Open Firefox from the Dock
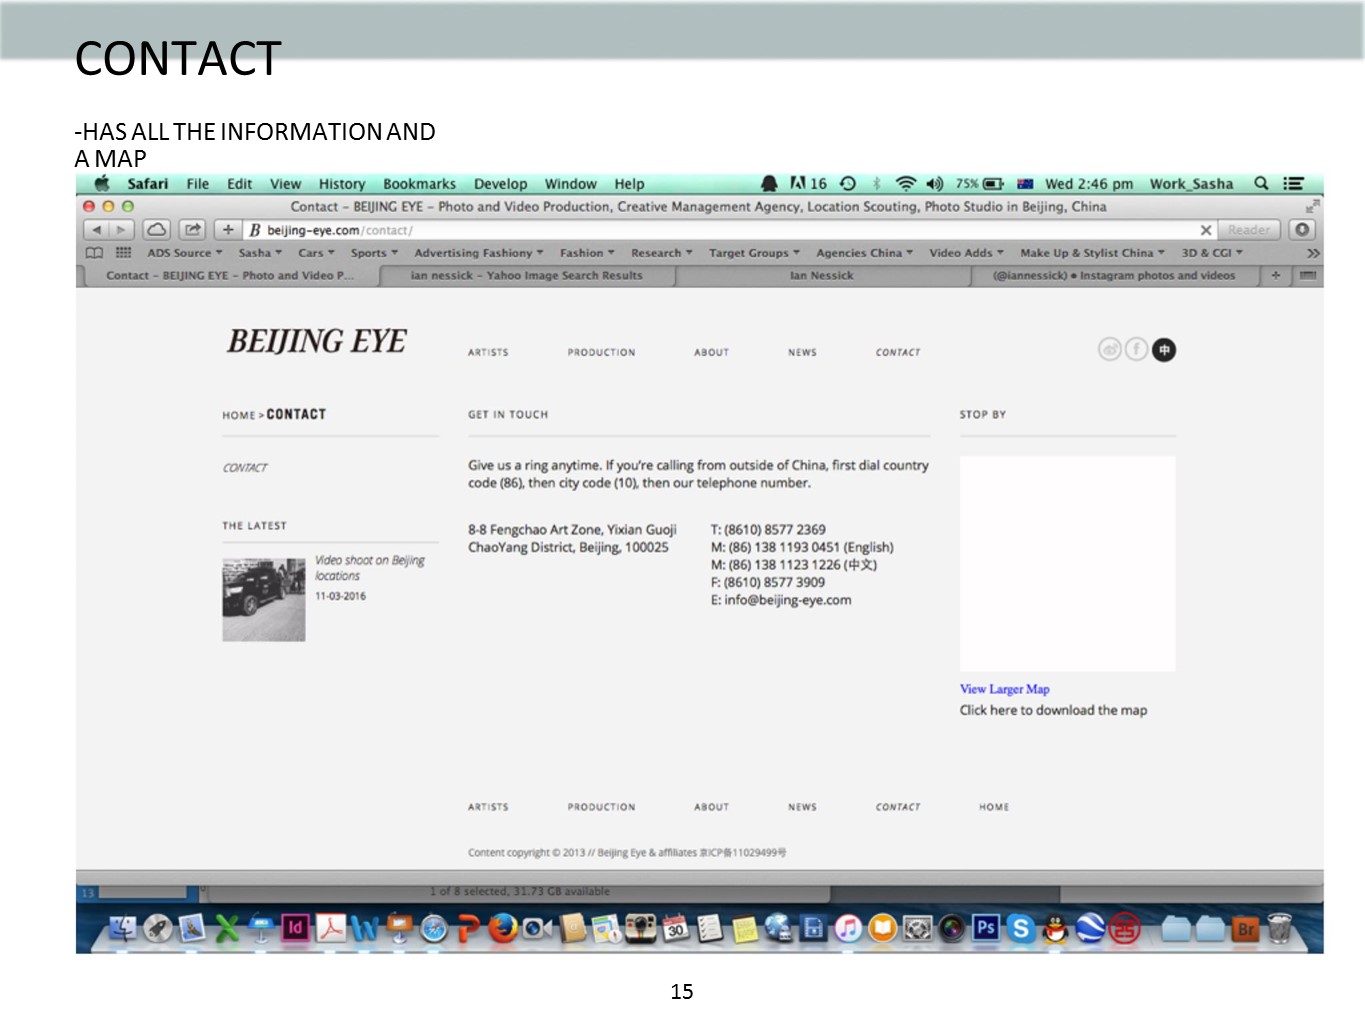The height and width of the screenshot is (1024, 1365). 503,928
